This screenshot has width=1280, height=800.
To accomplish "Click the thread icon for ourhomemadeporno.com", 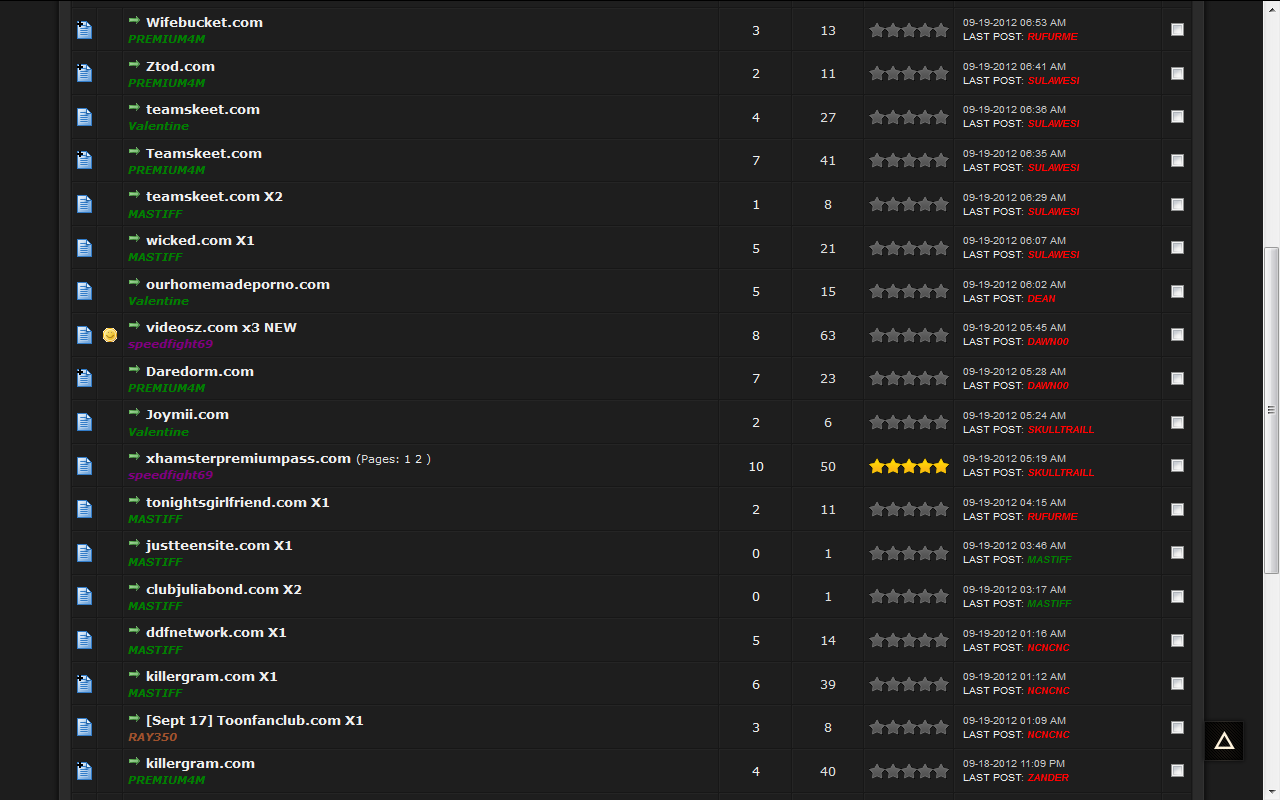I will [x=84, y=291].
